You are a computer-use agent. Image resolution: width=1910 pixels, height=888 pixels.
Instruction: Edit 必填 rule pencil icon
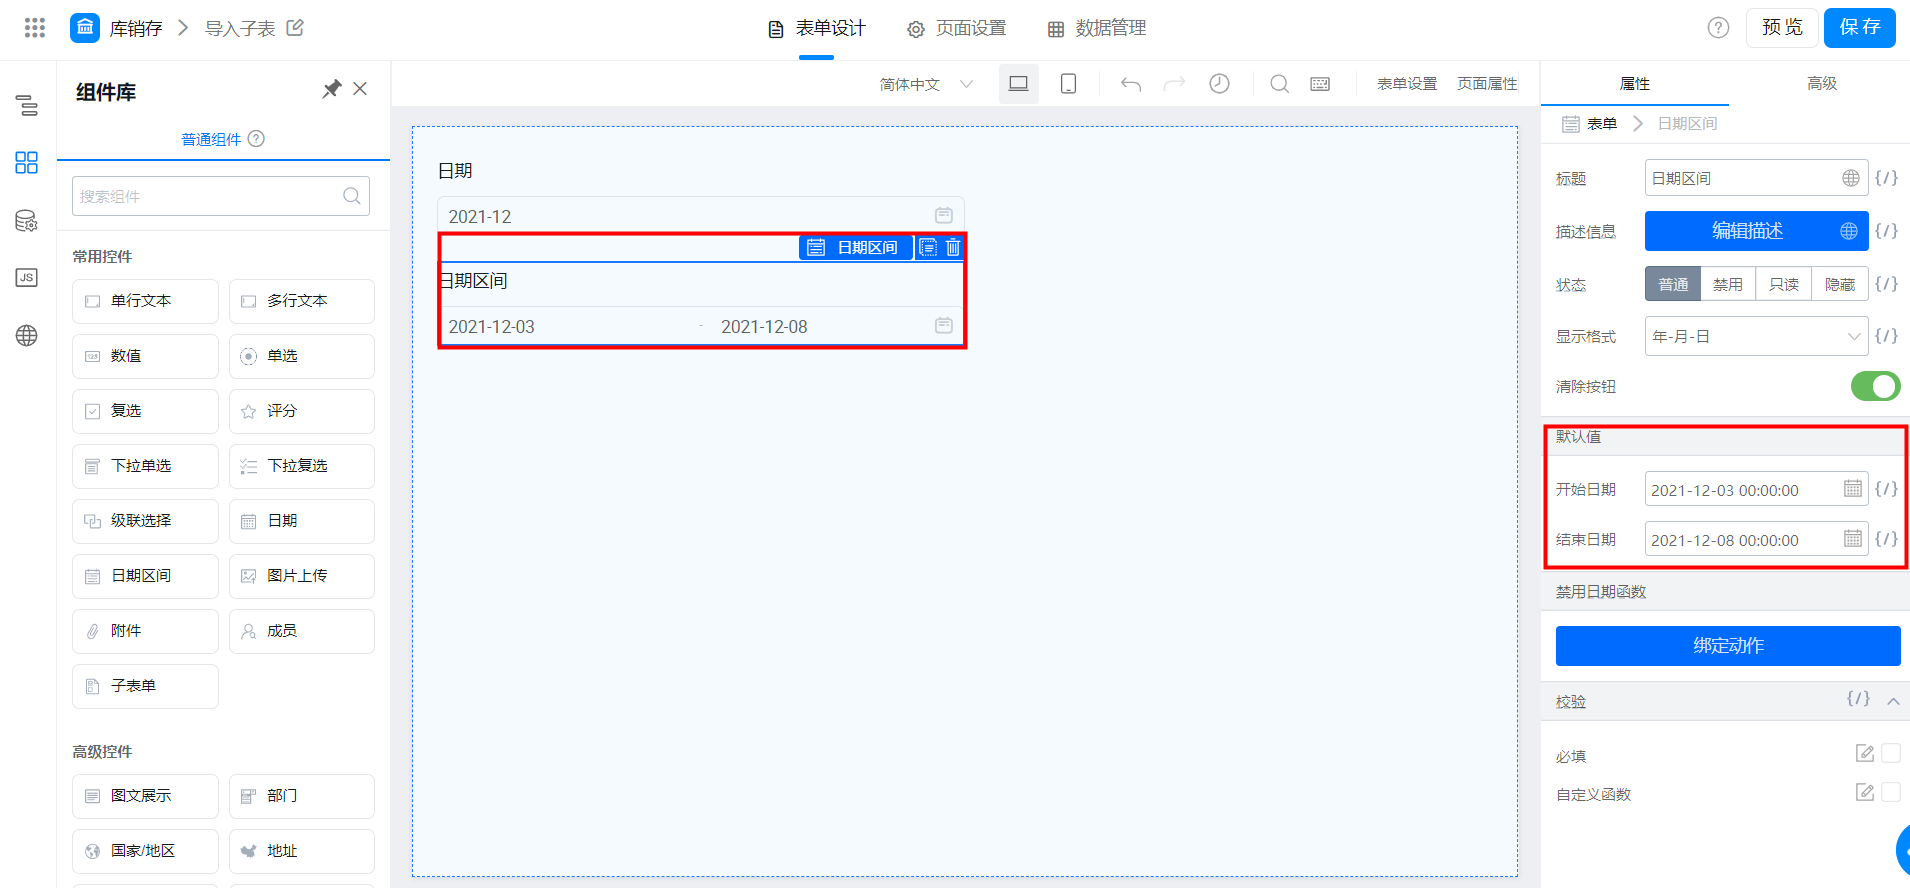pos(1865,753)
